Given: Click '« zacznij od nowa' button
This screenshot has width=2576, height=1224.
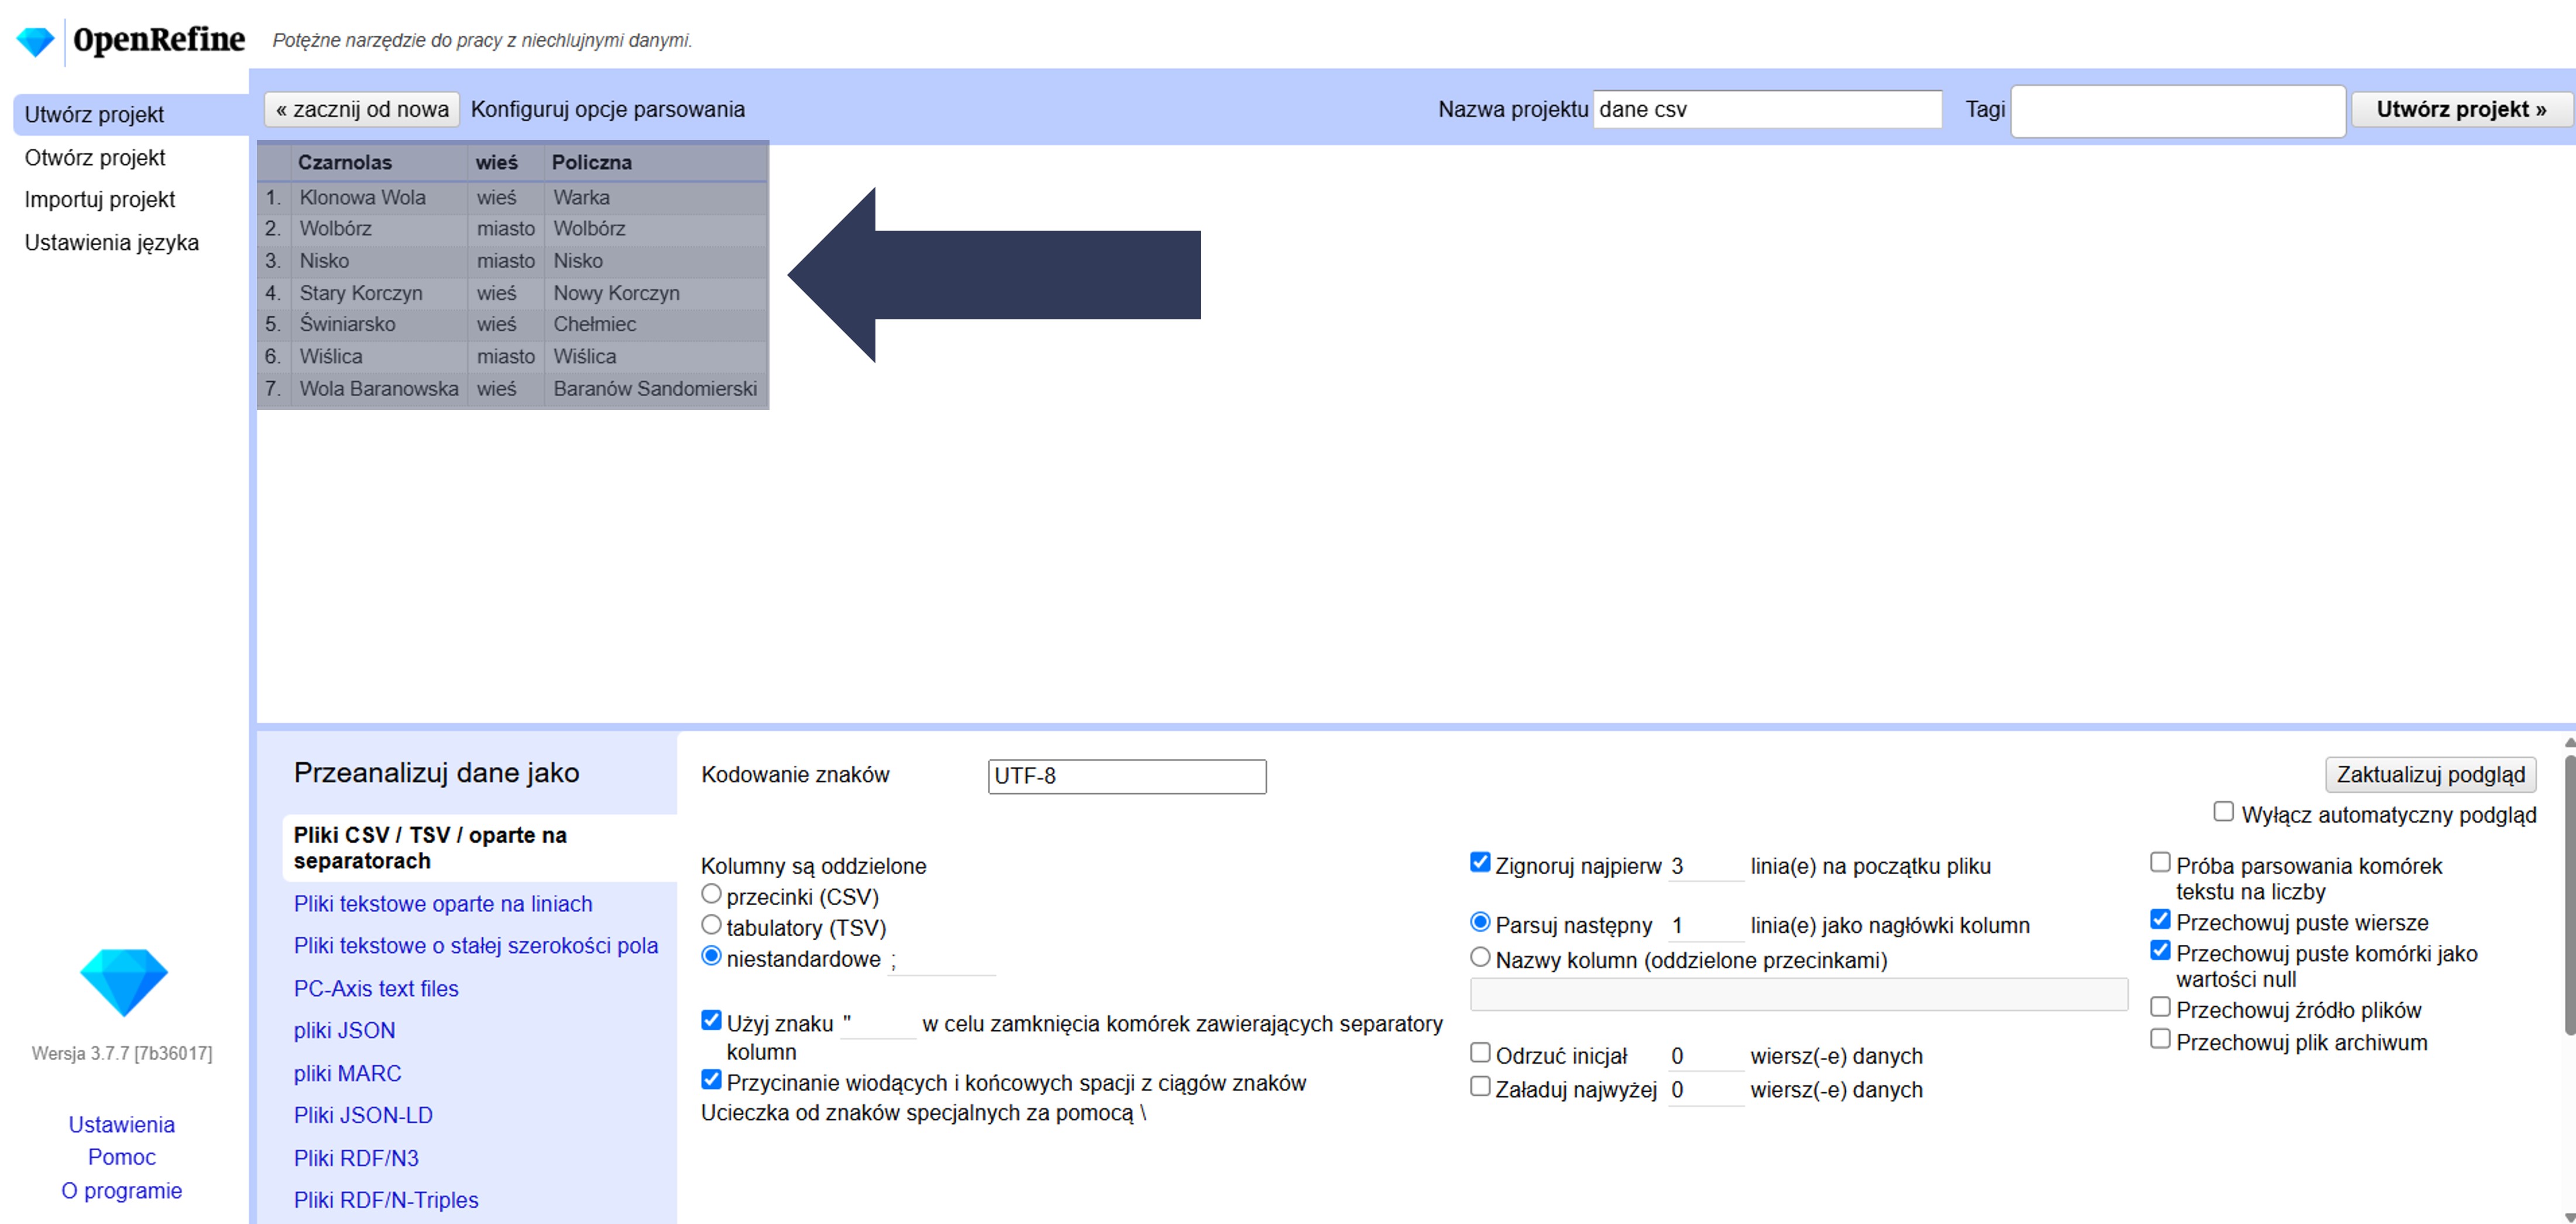Looking at the screenshot, I should click(x=362, y=109).
